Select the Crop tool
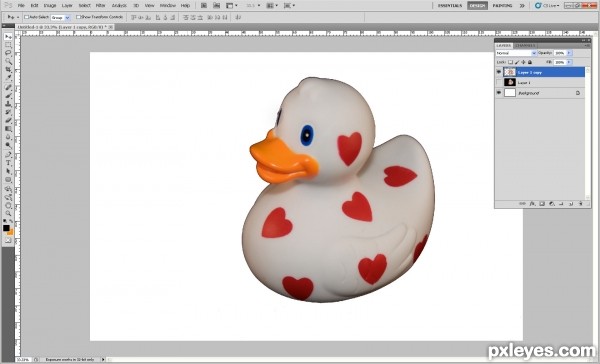This screenshot has height=364, width=600. 8,70
